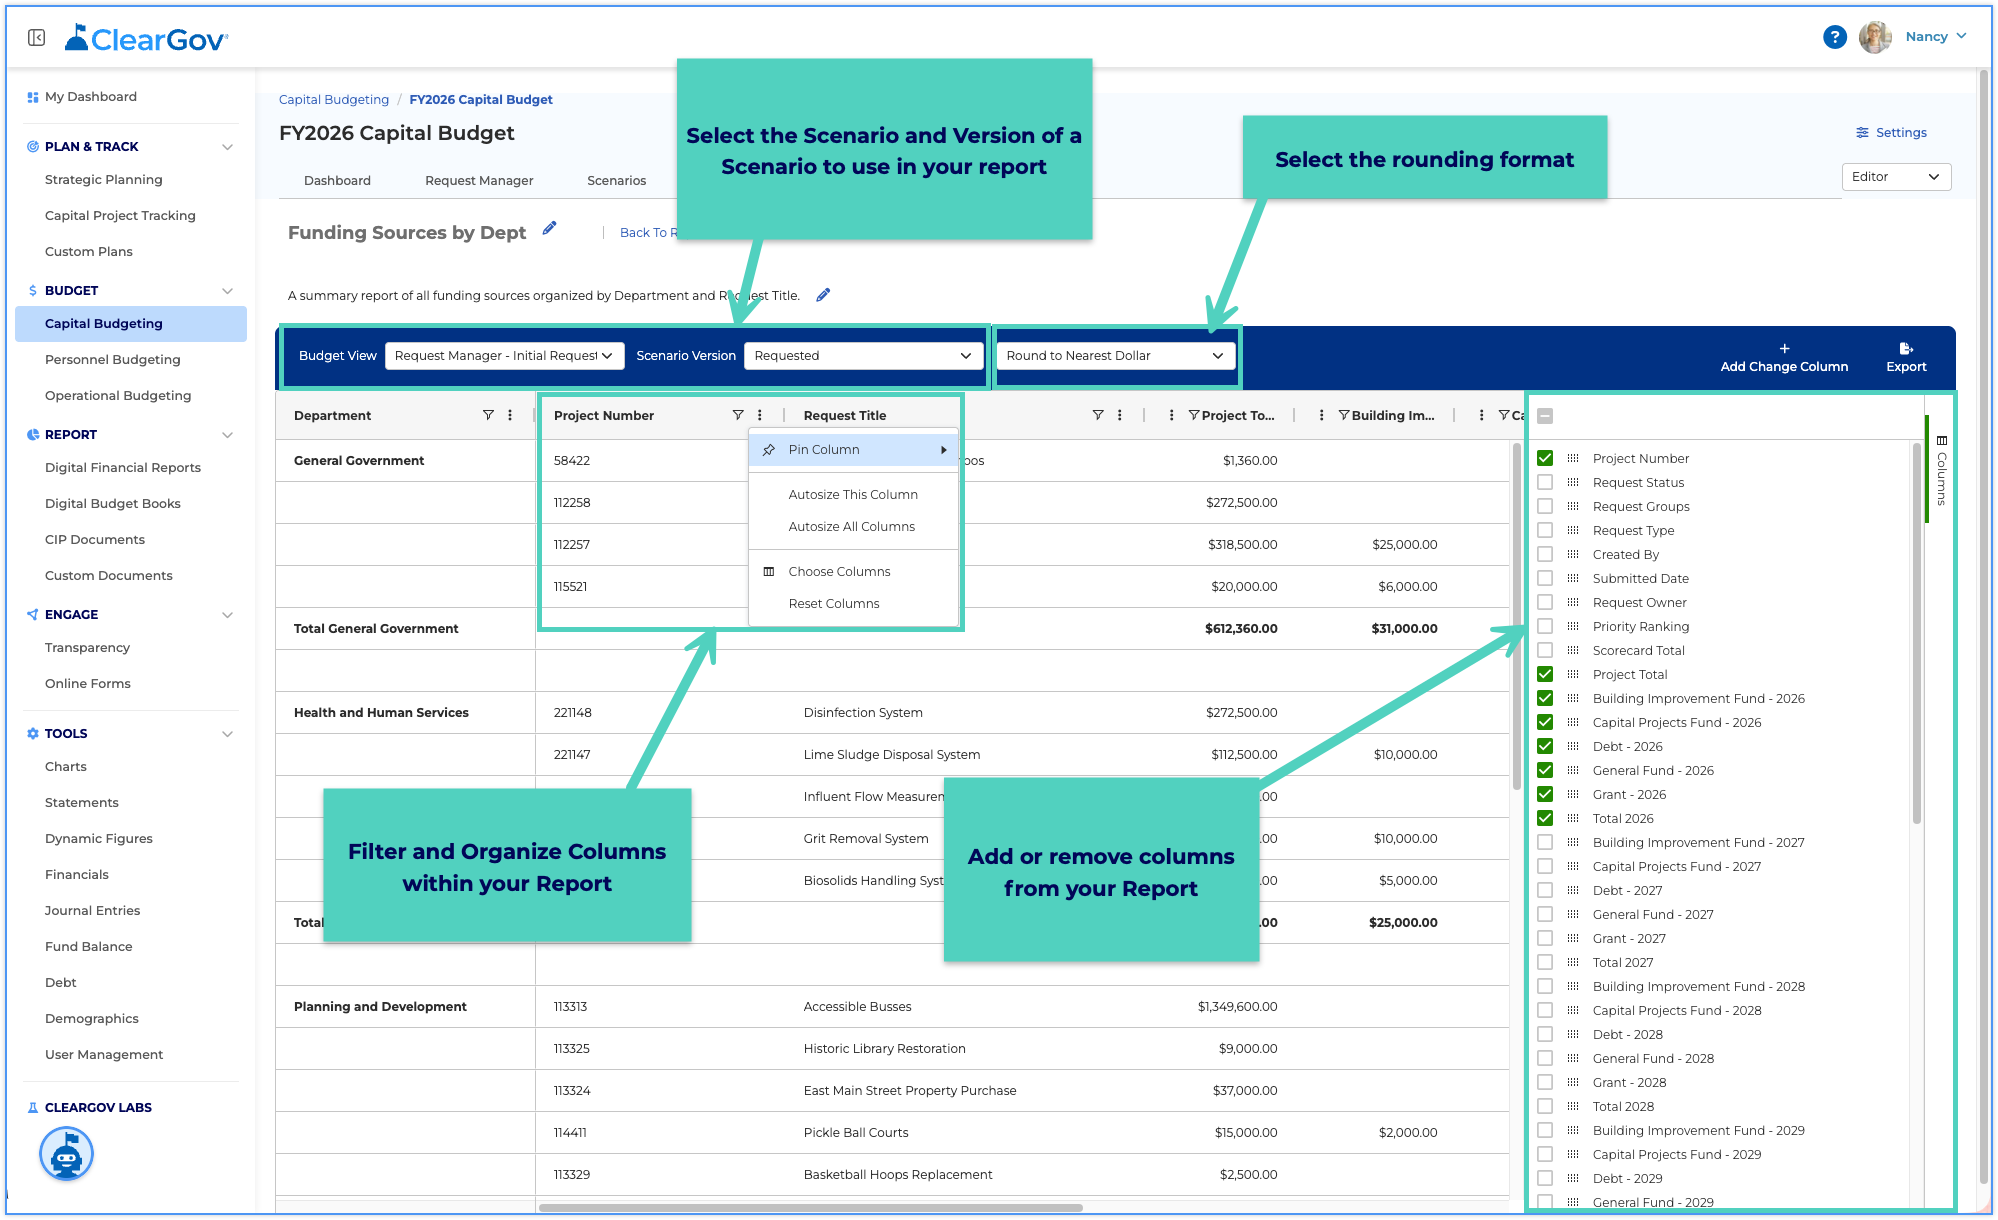Uncheck the Project Number column checkbox
Screen dimensions: 1998x1220
coord(1545,458)
